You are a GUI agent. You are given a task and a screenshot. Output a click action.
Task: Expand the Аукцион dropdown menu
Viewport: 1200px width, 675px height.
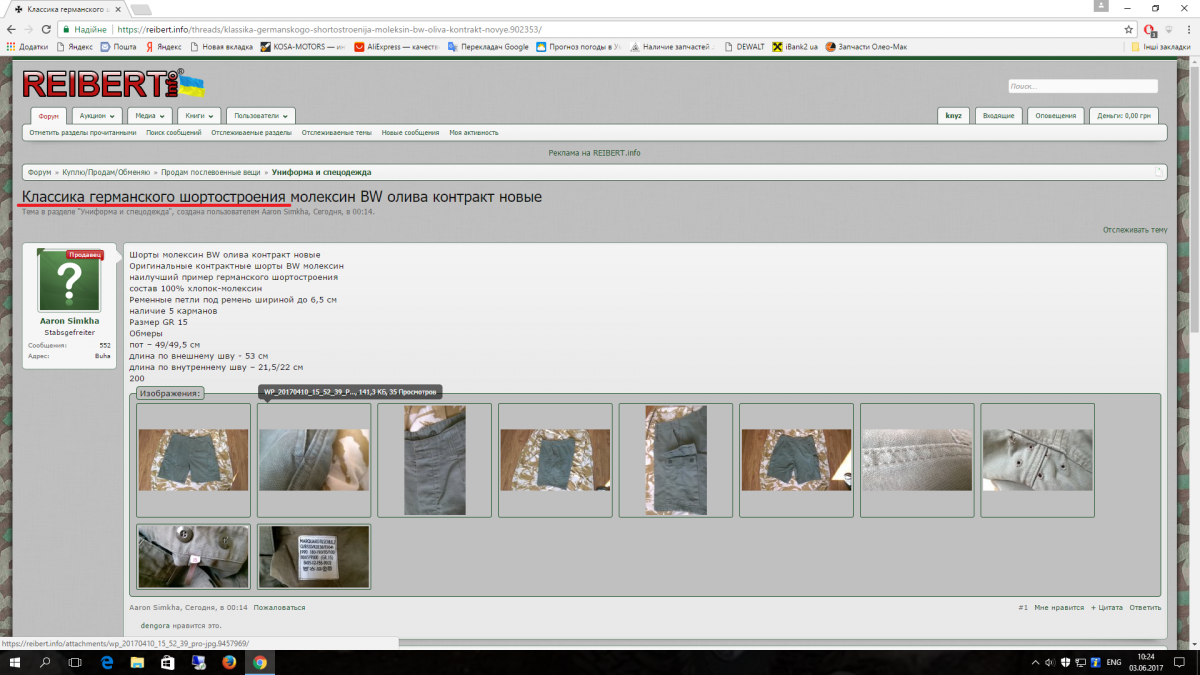coord(96,116)
